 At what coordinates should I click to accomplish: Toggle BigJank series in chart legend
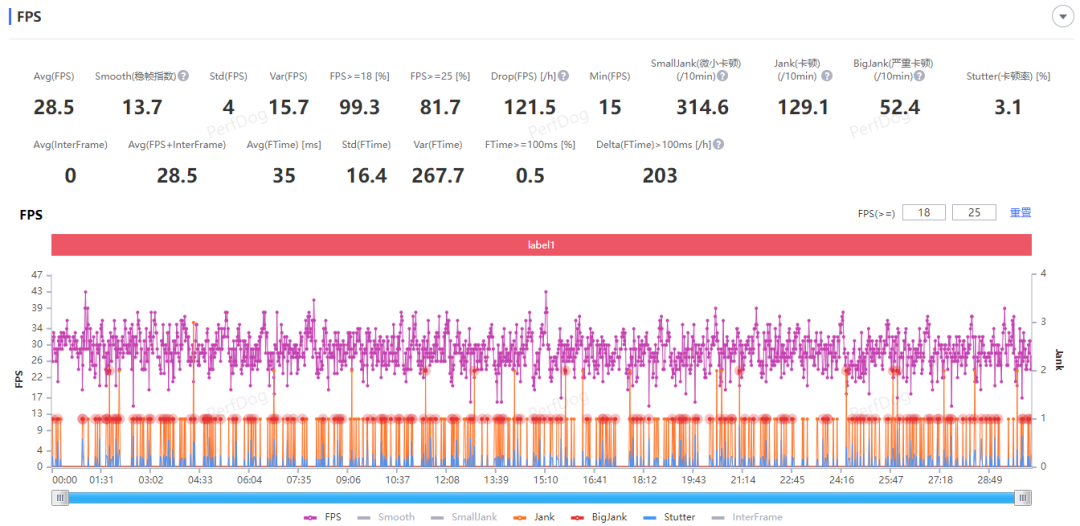click(x=598, y=517)
